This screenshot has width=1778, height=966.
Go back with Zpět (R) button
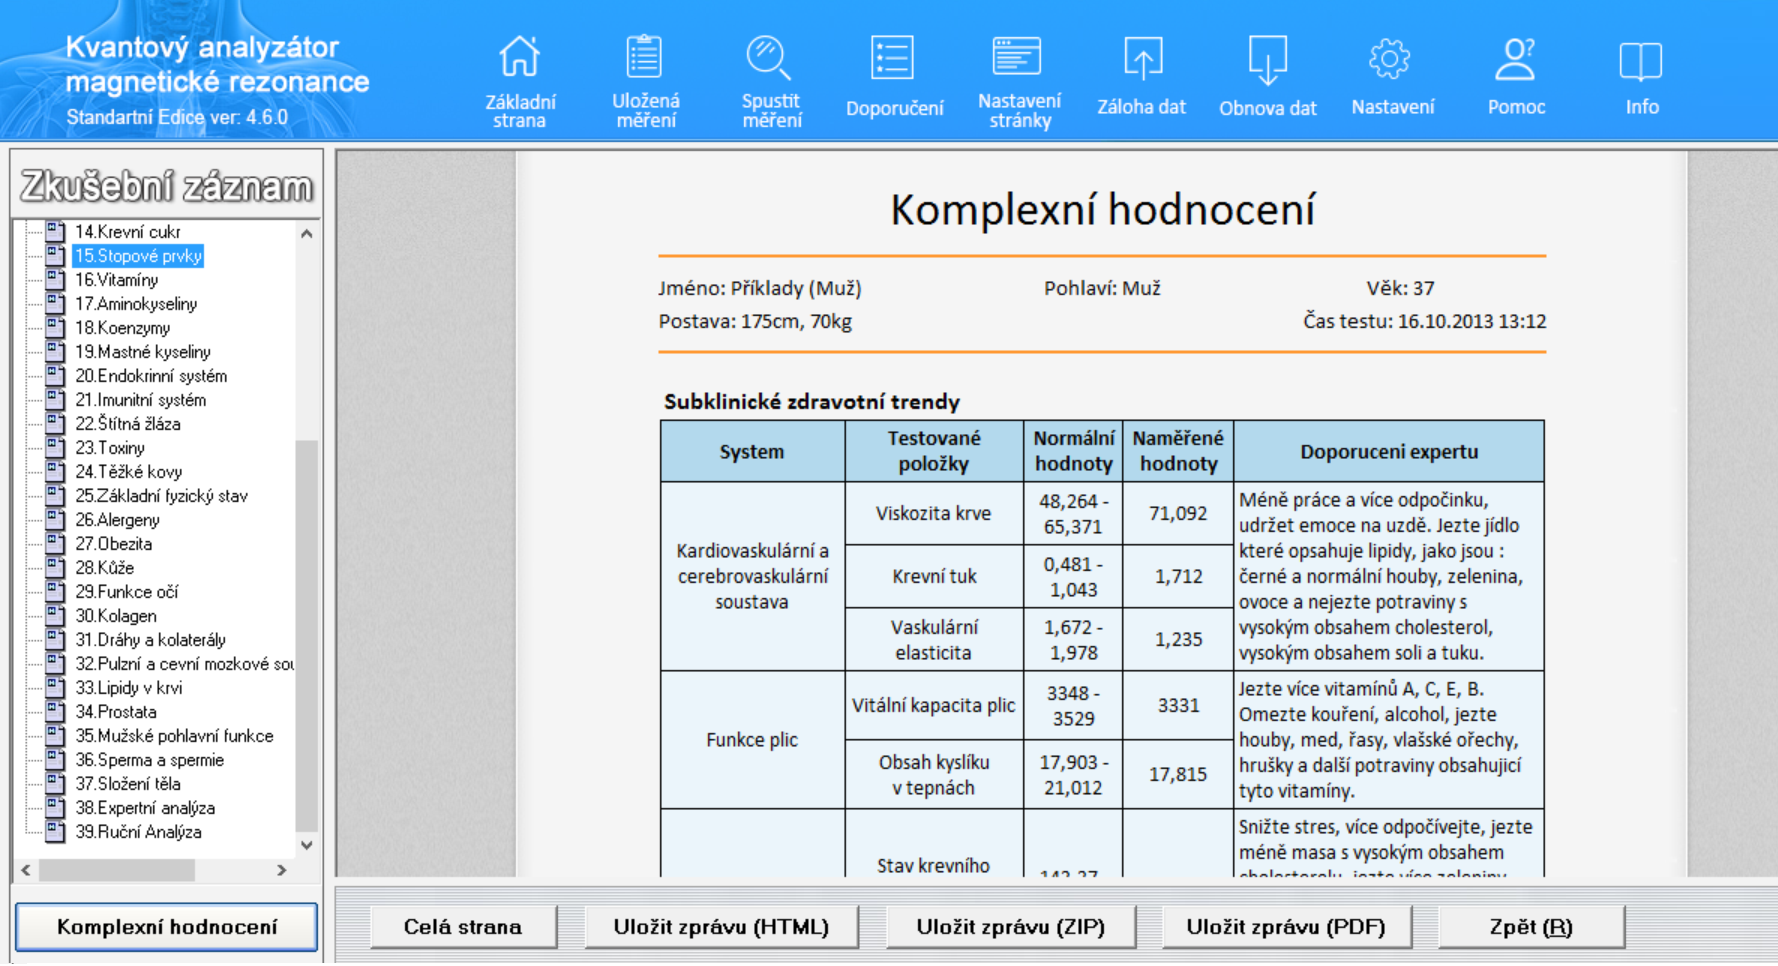(x=1531, y=927)
